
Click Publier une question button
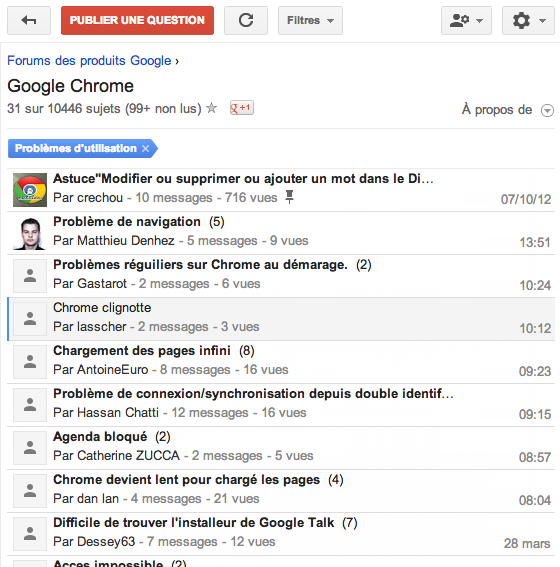point(137,20)
